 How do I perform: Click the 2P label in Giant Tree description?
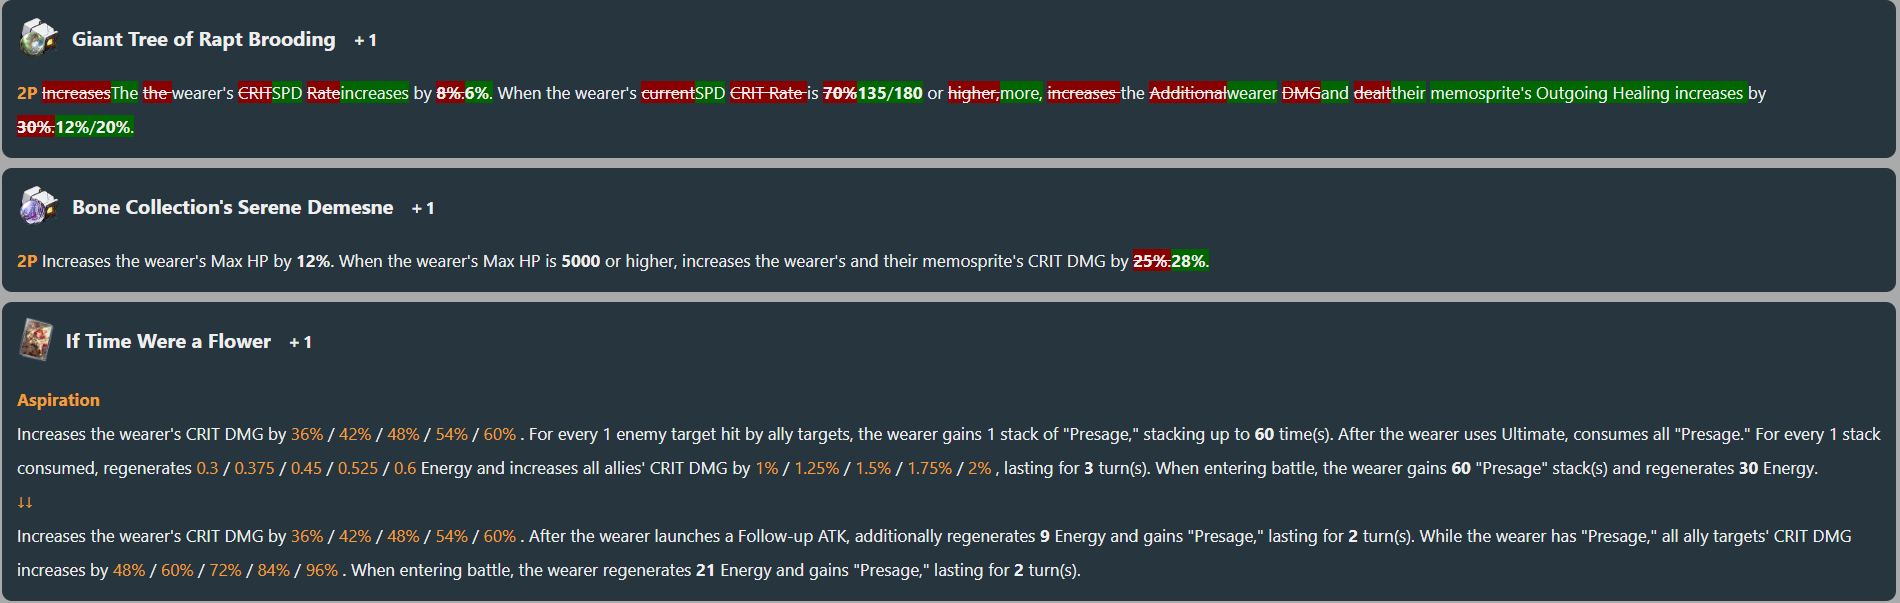click(27, 93)
